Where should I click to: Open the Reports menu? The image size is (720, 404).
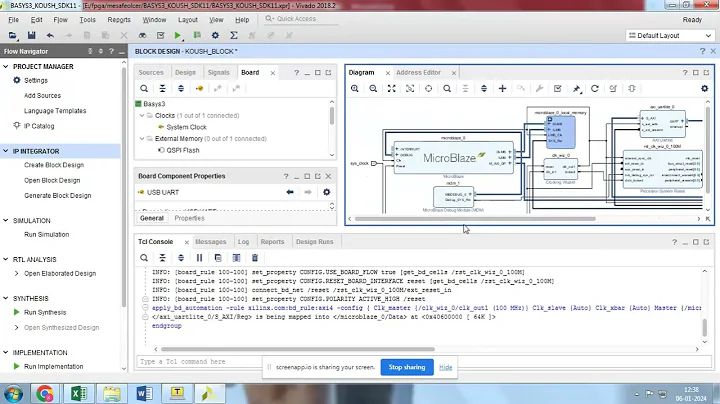[x=119, y=20]
